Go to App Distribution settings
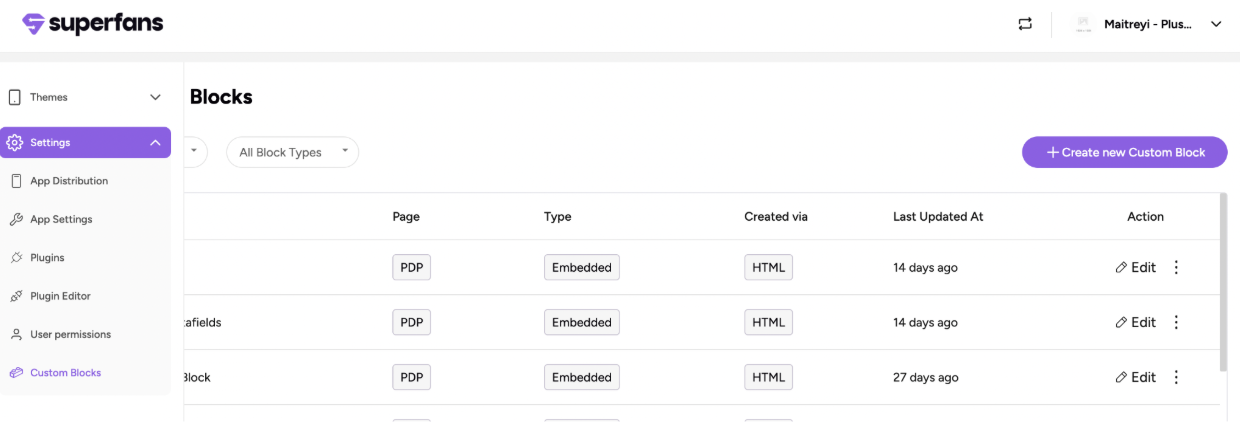This screenshot has width=1240, height=428. (68, 181)
